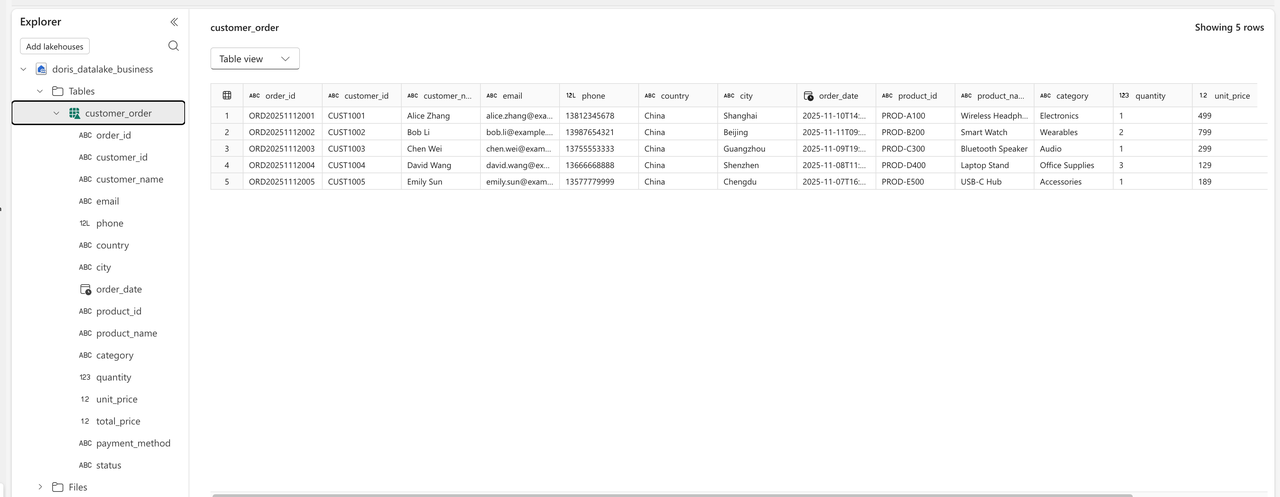The image size is (1280, 497).
Task: Open the Table view dropdown
Action: point(255,59)
